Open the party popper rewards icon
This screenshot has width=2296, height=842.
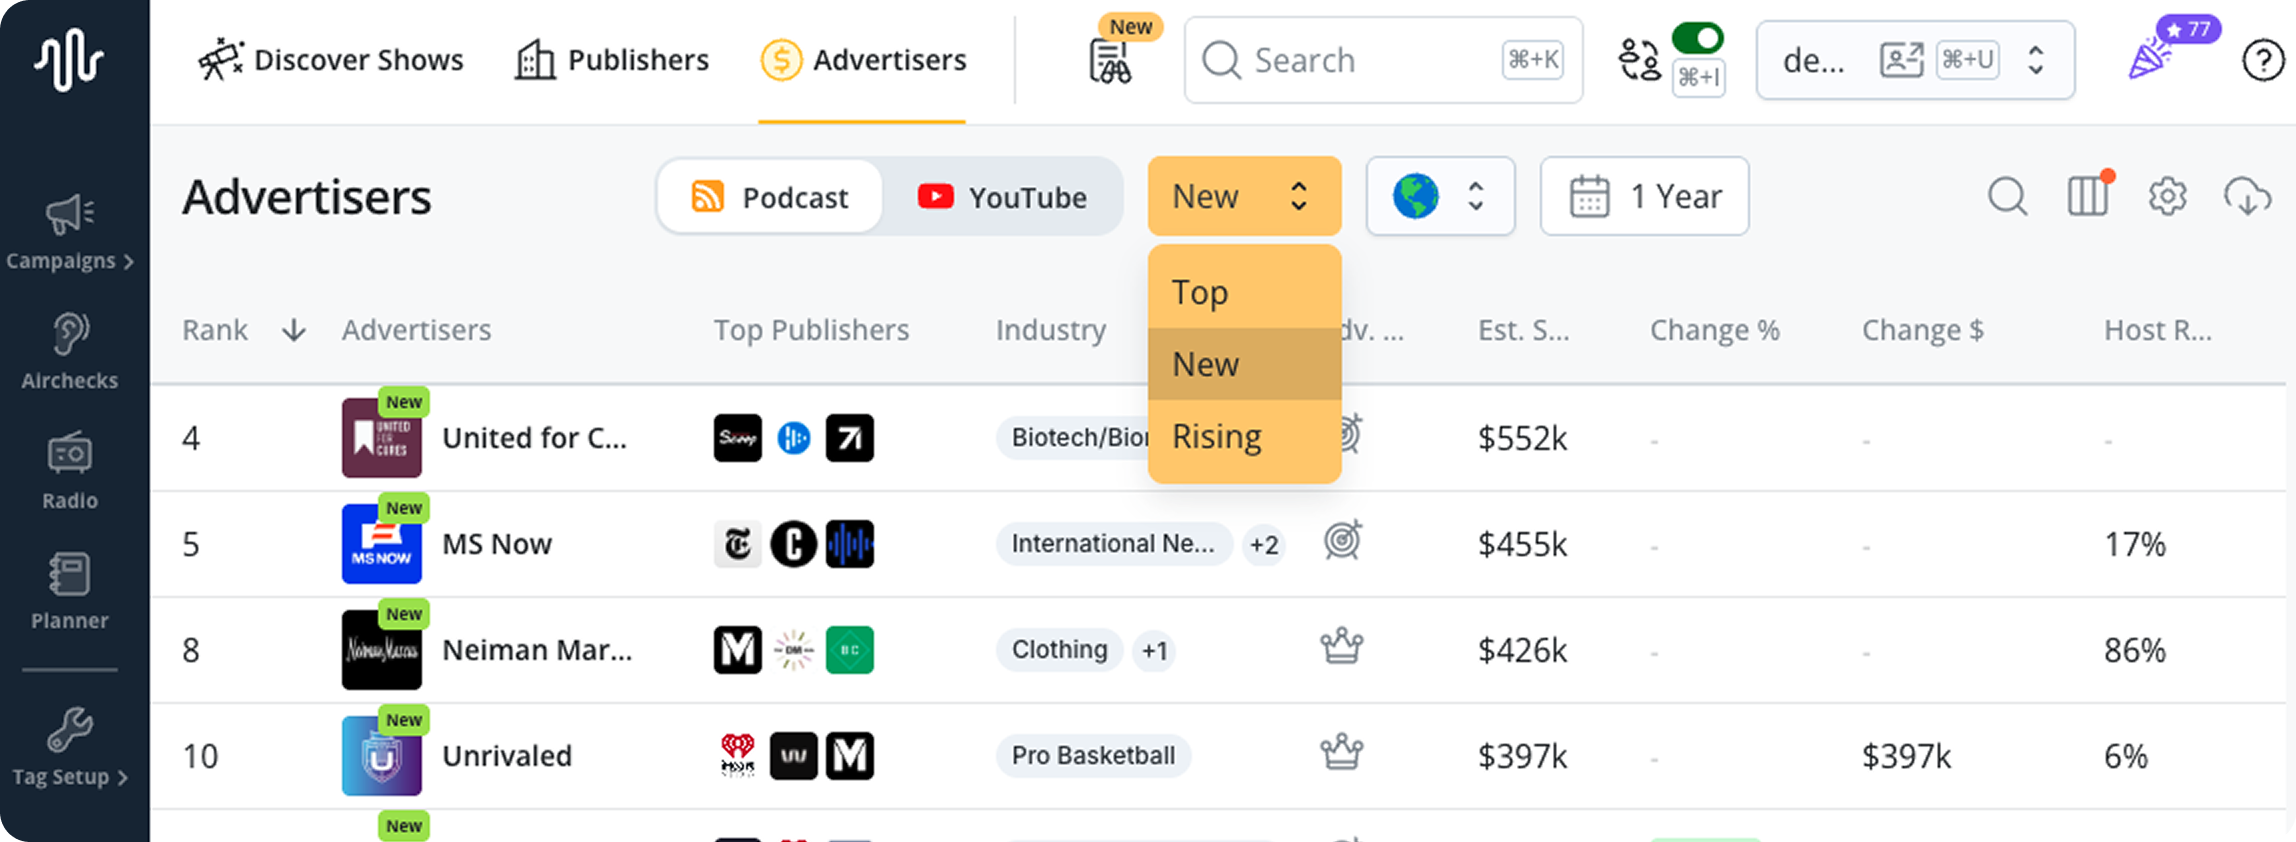pos(2151,61)
